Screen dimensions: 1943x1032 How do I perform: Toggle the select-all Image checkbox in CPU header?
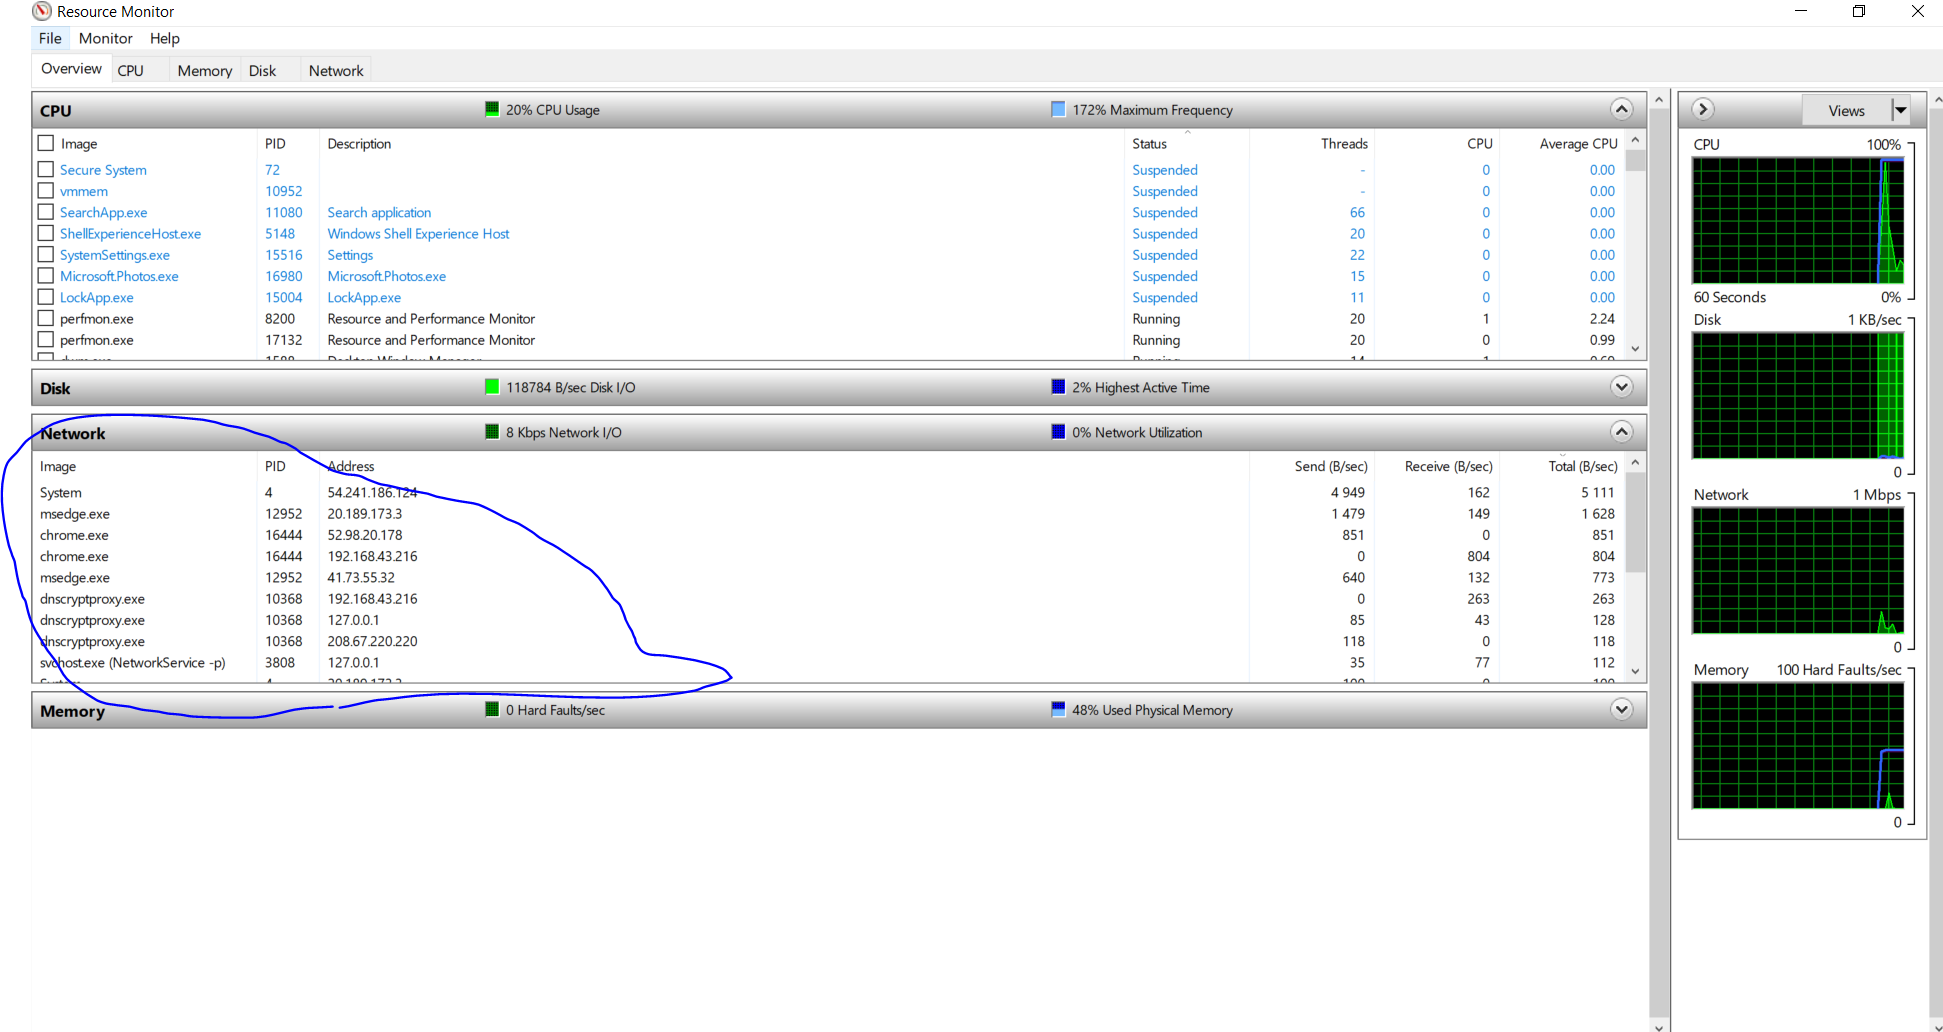(45, 143)
